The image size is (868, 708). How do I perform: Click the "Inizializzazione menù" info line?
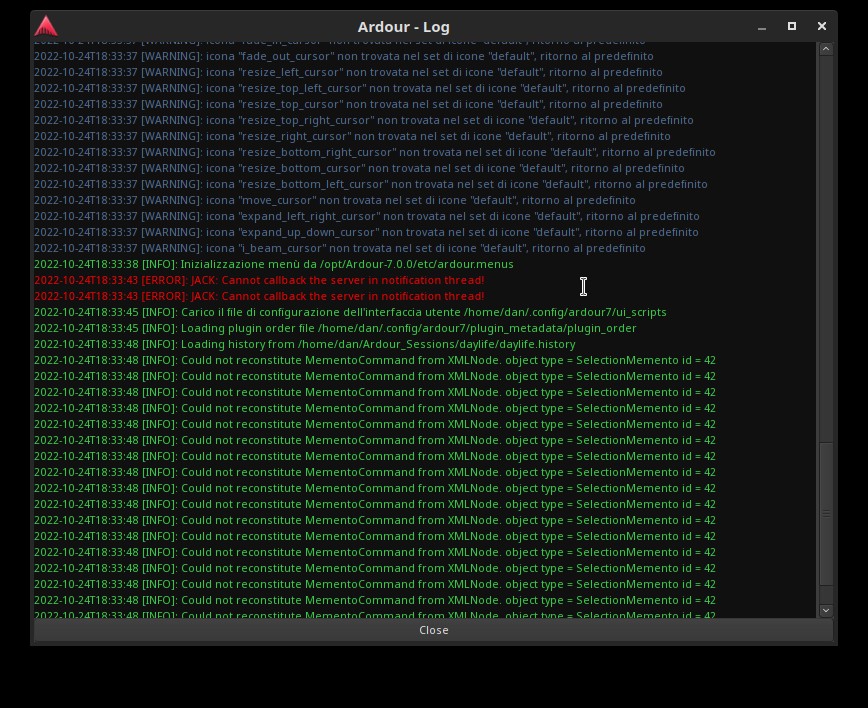click(273, 264)
